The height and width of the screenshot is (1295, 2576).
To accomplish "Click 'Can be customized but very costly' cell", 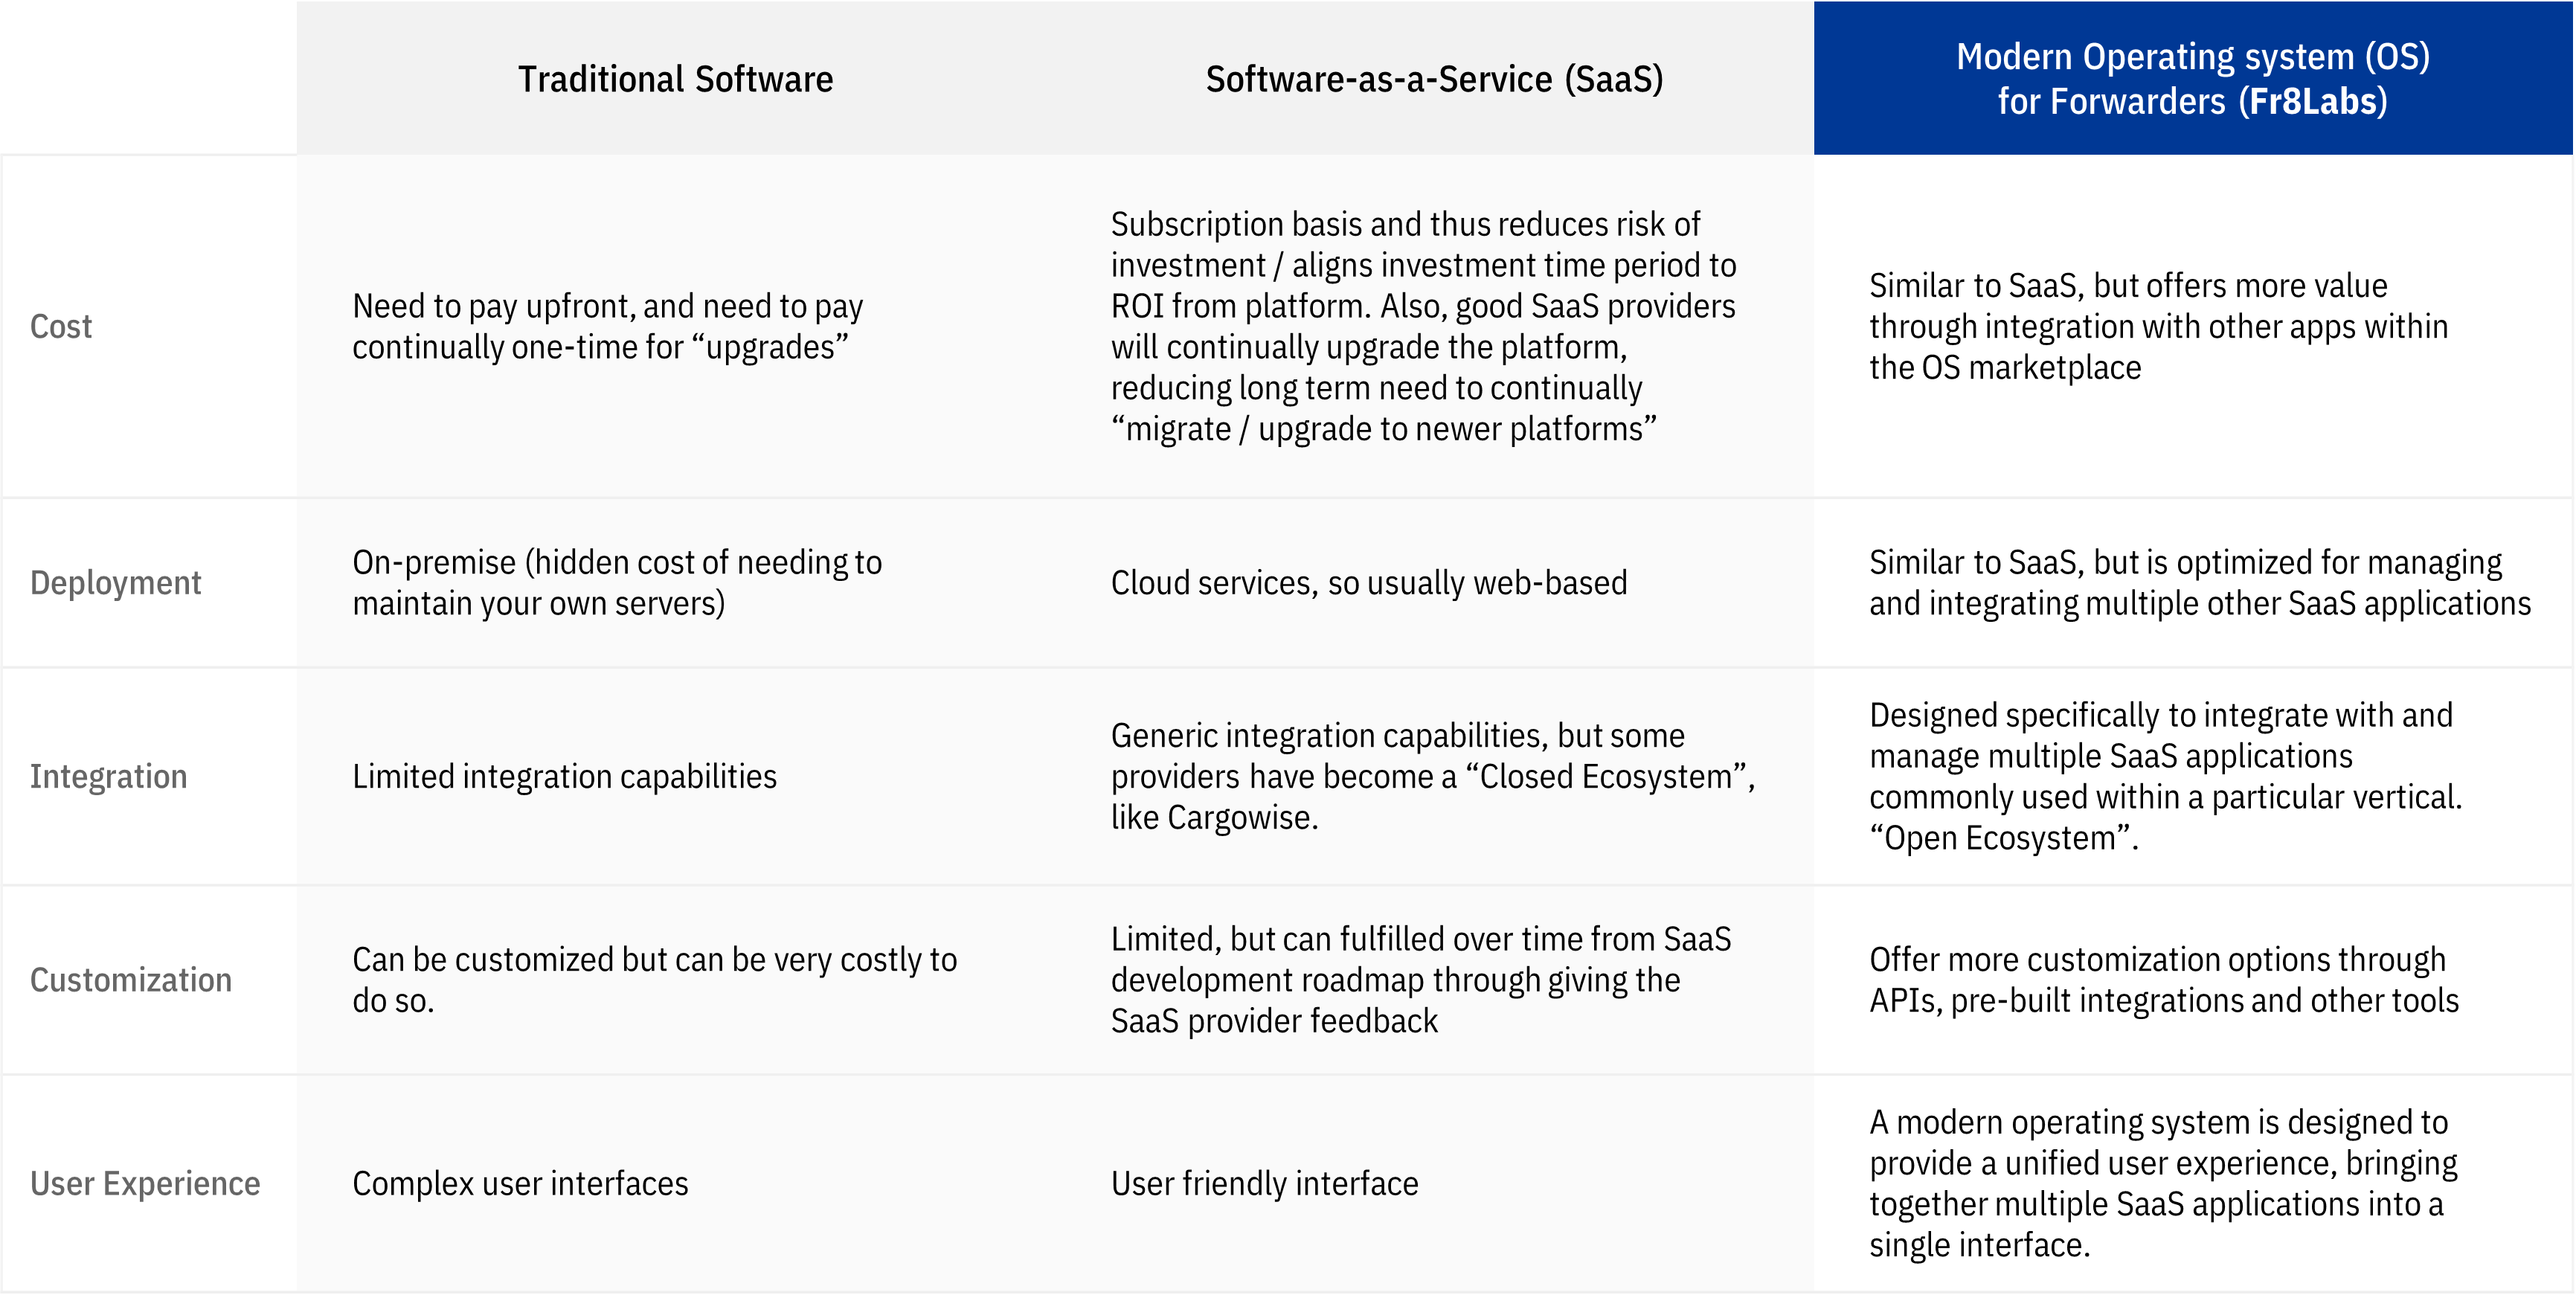I will pyautogui.click(x=655, y=979).
